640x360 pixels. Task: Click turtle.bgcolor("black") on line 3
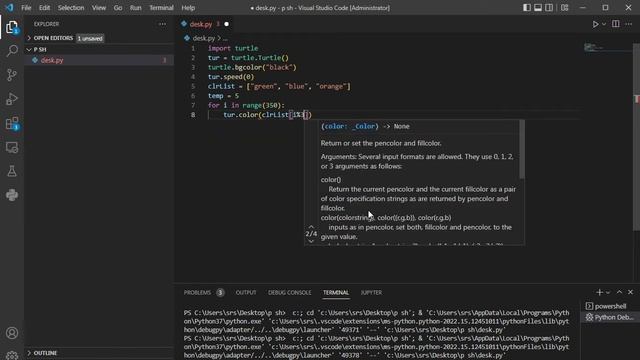(x=252, y=67)
